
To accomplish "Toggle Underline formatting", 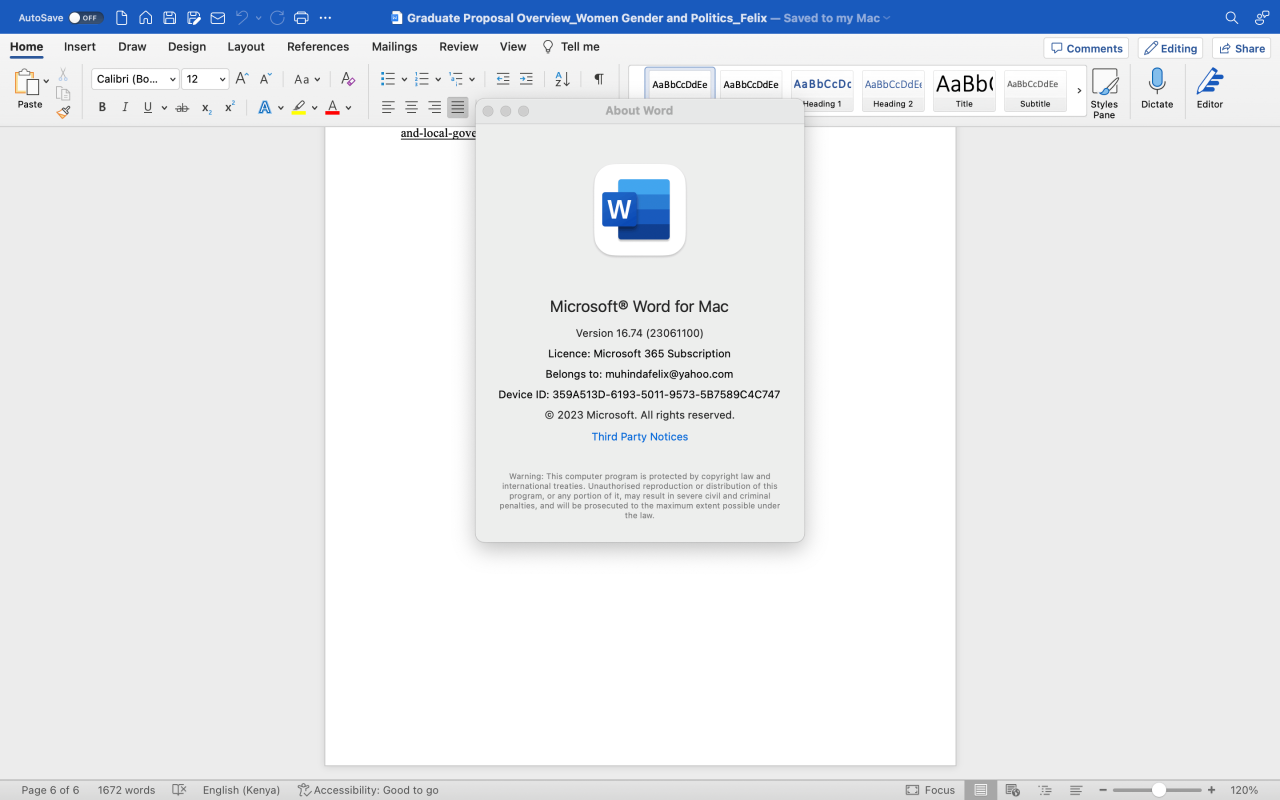I will pyautogui.click(x=148, y=107).
